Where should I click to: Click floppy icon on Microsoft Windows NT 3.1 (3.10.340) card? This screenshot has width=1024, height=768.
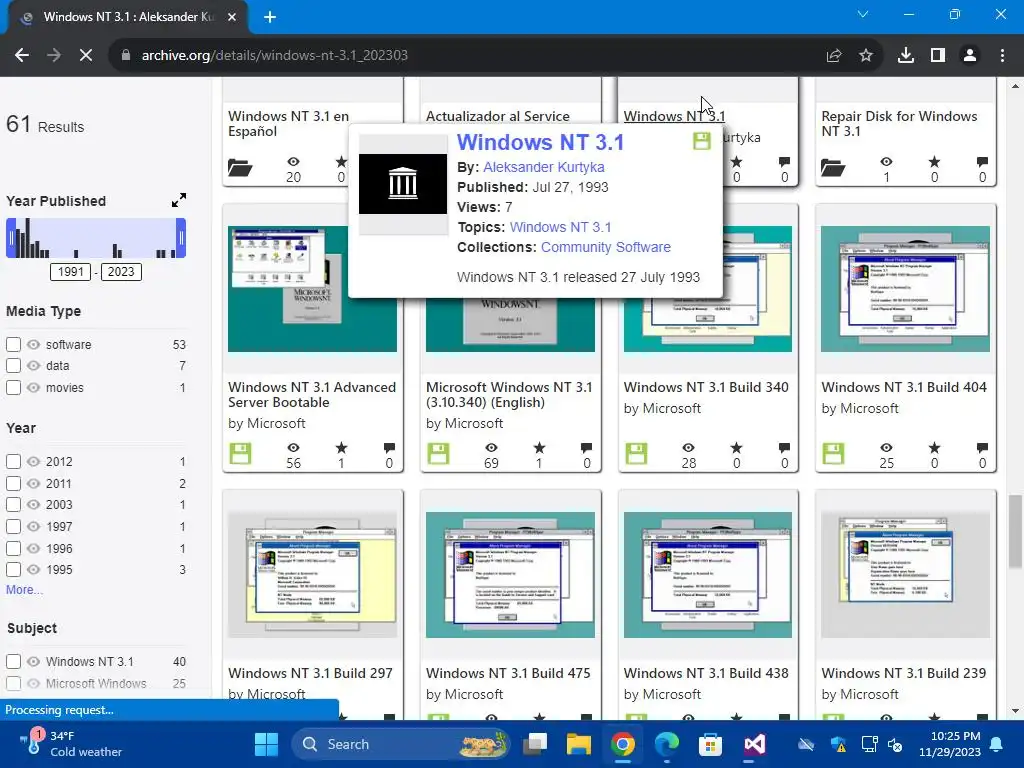(438, 454)
